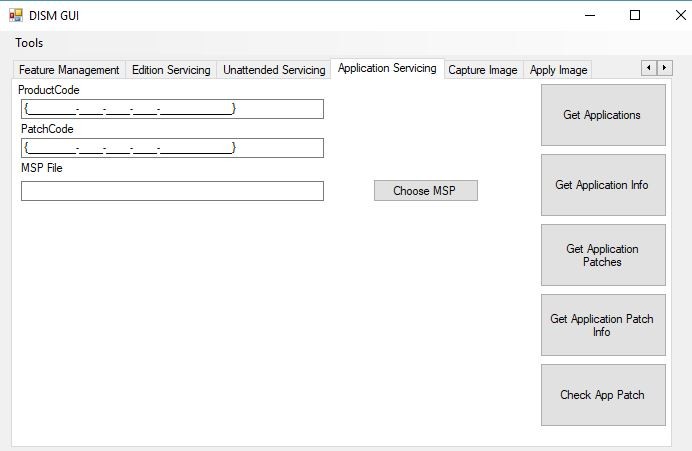This screenshot has width=692, height=451.
Task: Maximize the DISM GUI window
Action: (x=634, y=15)
